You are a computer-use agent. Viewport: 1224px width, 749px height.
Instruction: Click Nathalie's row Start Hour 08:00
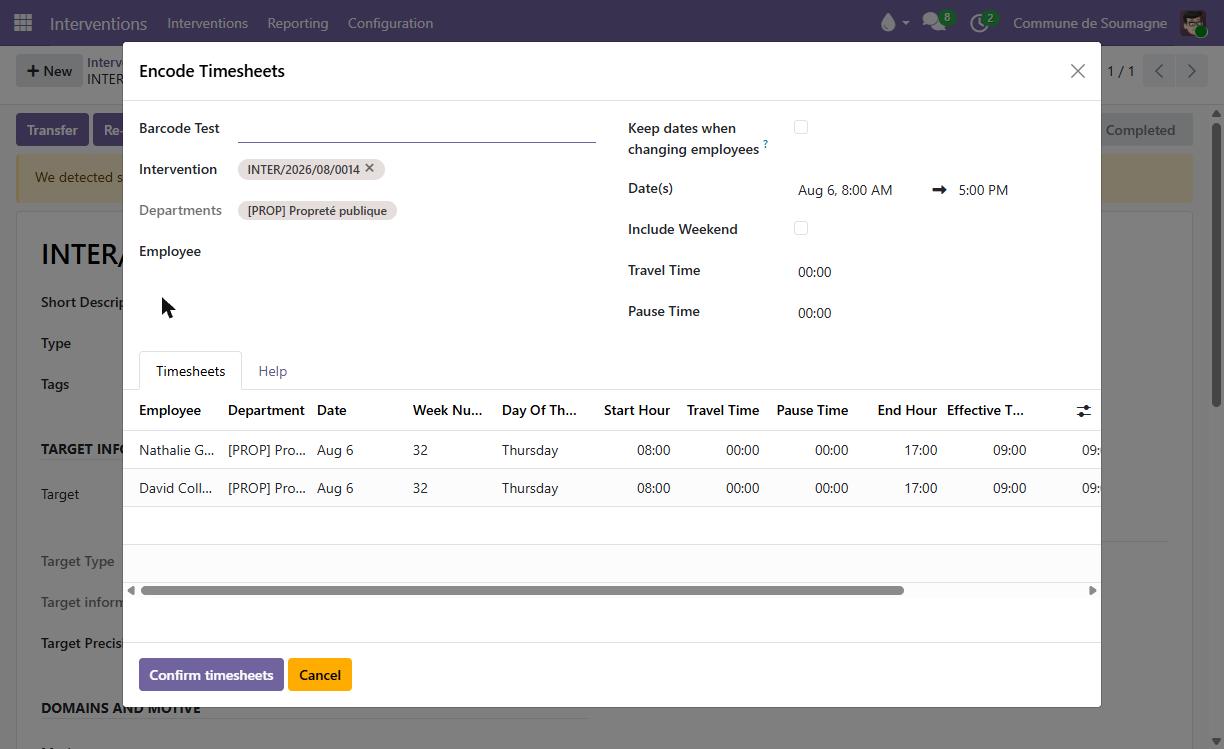[x=653, y=450]
